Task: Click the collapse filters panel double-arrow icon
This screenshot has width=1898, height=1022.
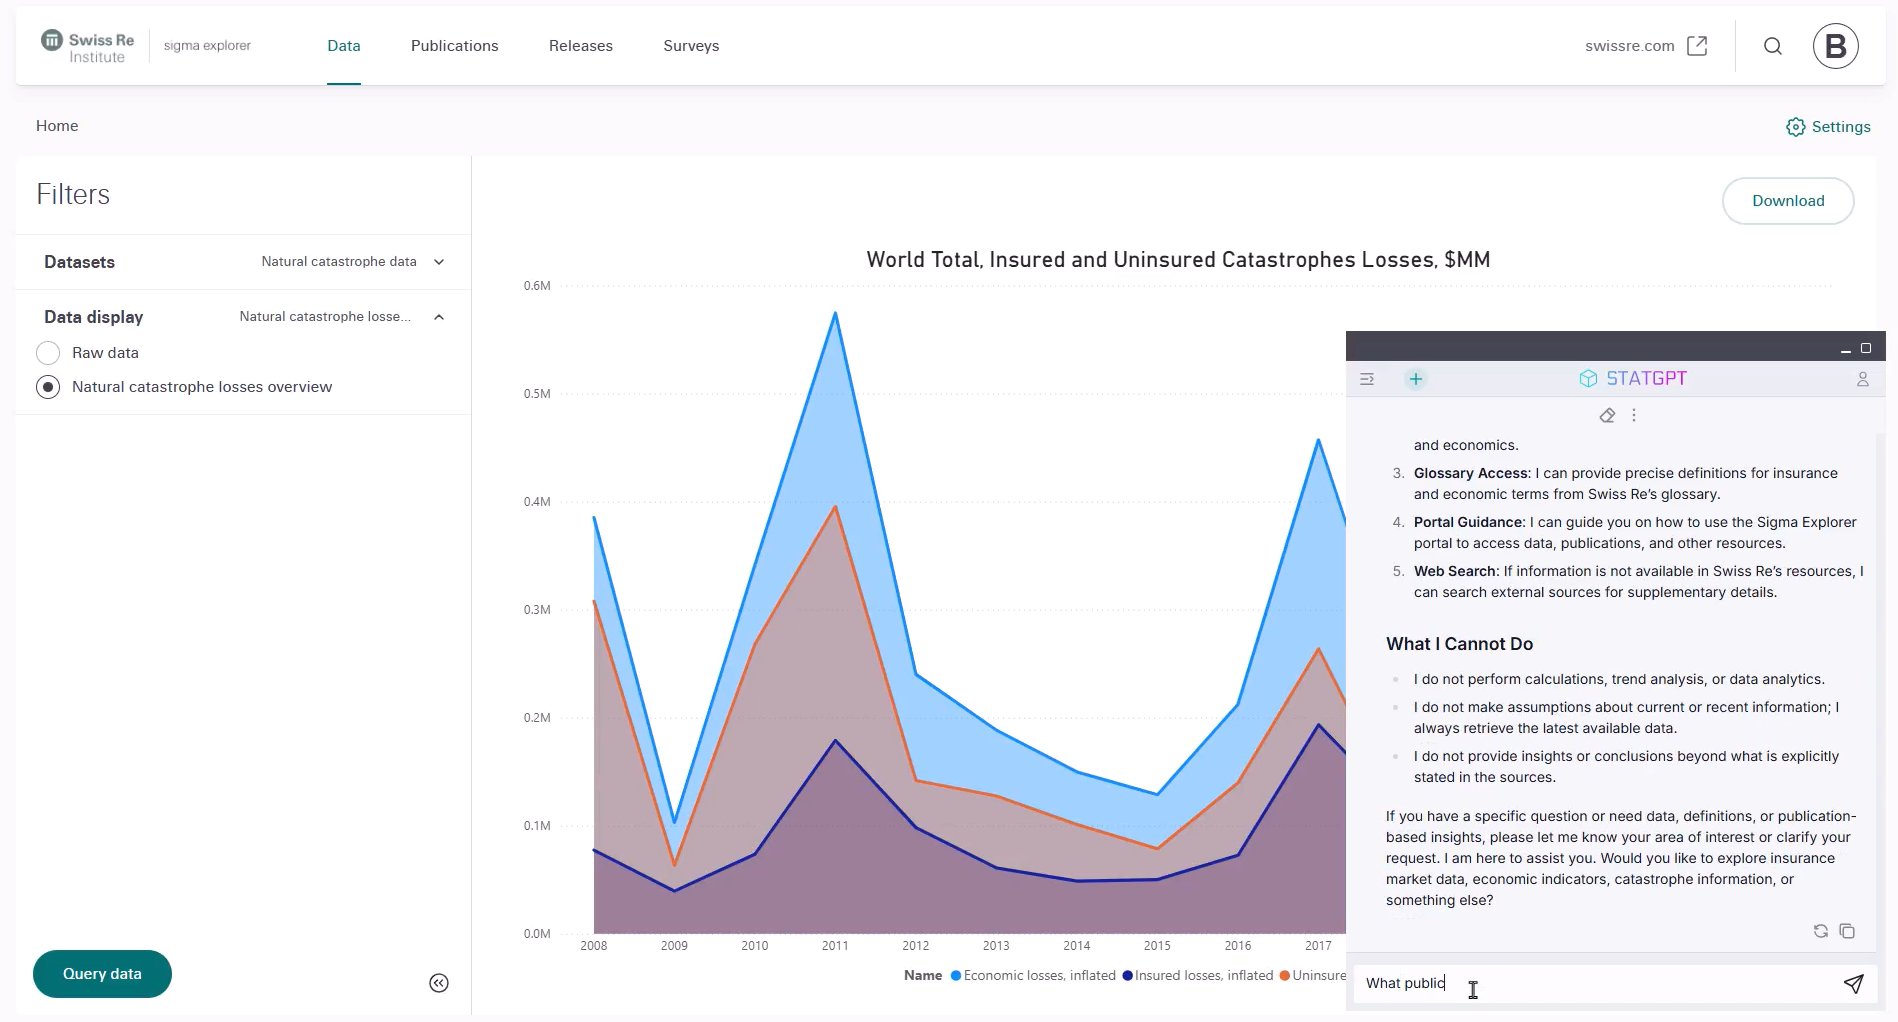Action: [439, 983]
